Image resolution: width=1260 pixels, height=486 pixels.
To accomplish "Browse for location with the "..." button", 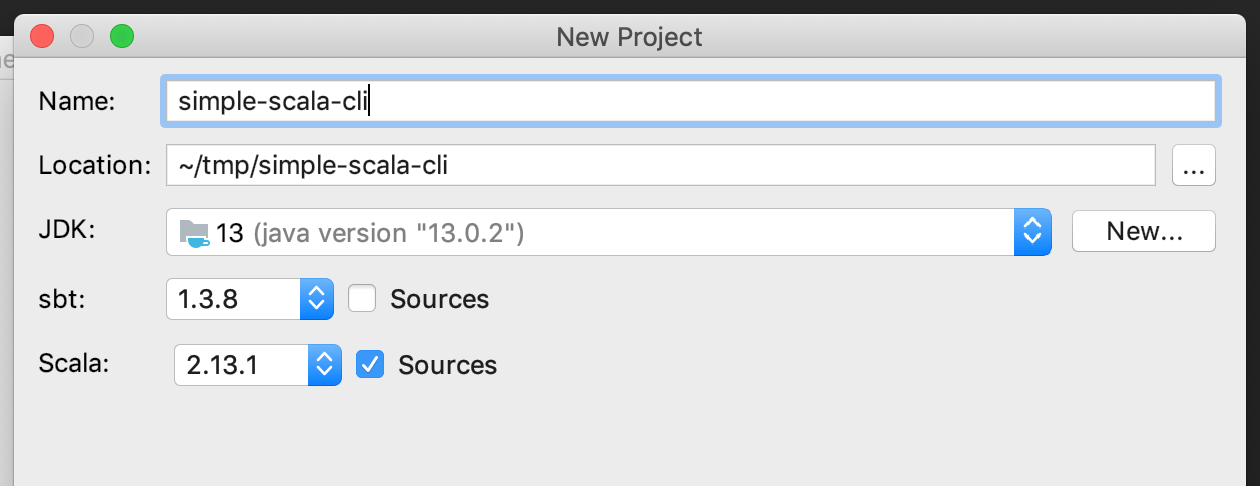I will 1193,166.
